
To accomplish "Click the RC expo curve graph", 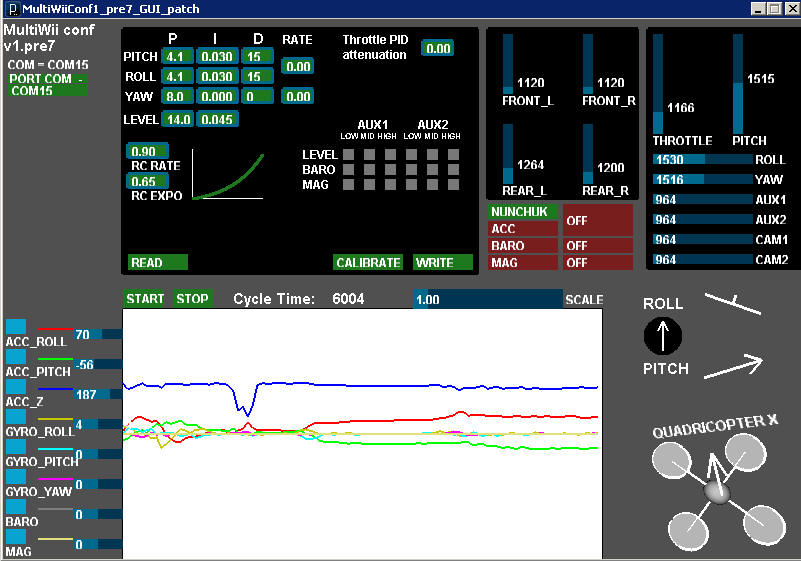I will click(x=228, y=174).
